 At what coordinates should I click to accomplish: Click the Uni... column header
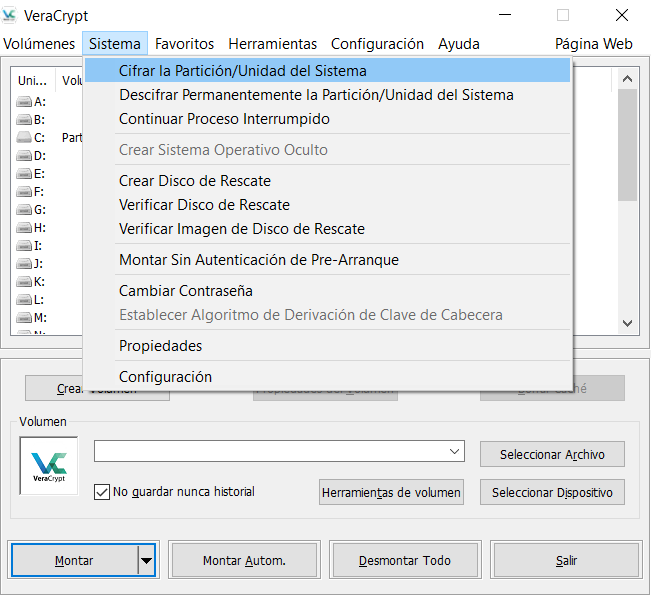(x=33, y=81)
